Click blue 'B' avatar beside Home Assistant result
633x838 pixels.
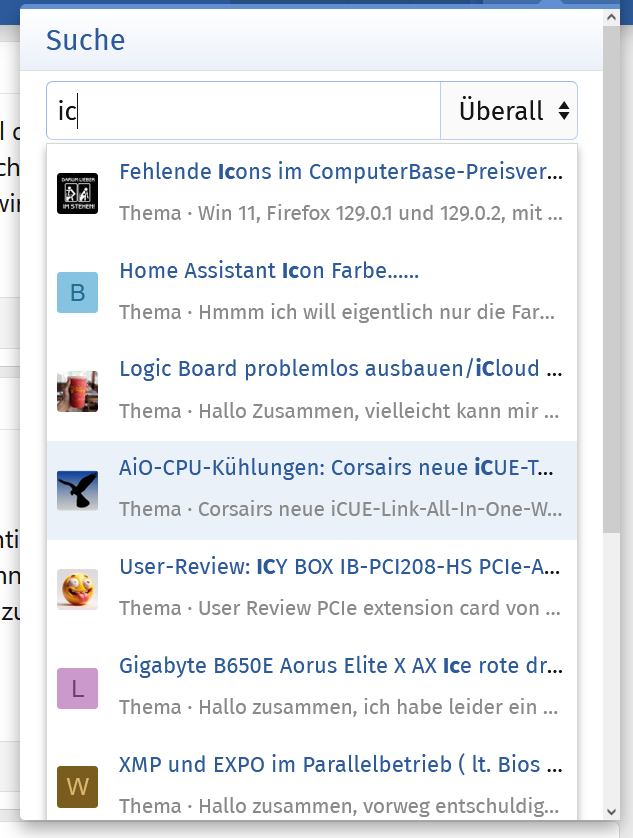point(78,292)
